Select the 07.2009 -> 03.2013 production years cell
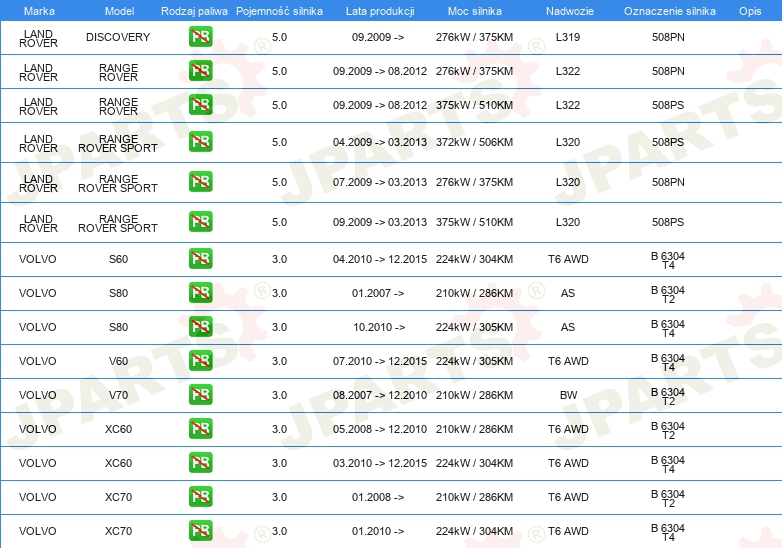This screenshot has height=548, width=782. click(x=380, y=183)
